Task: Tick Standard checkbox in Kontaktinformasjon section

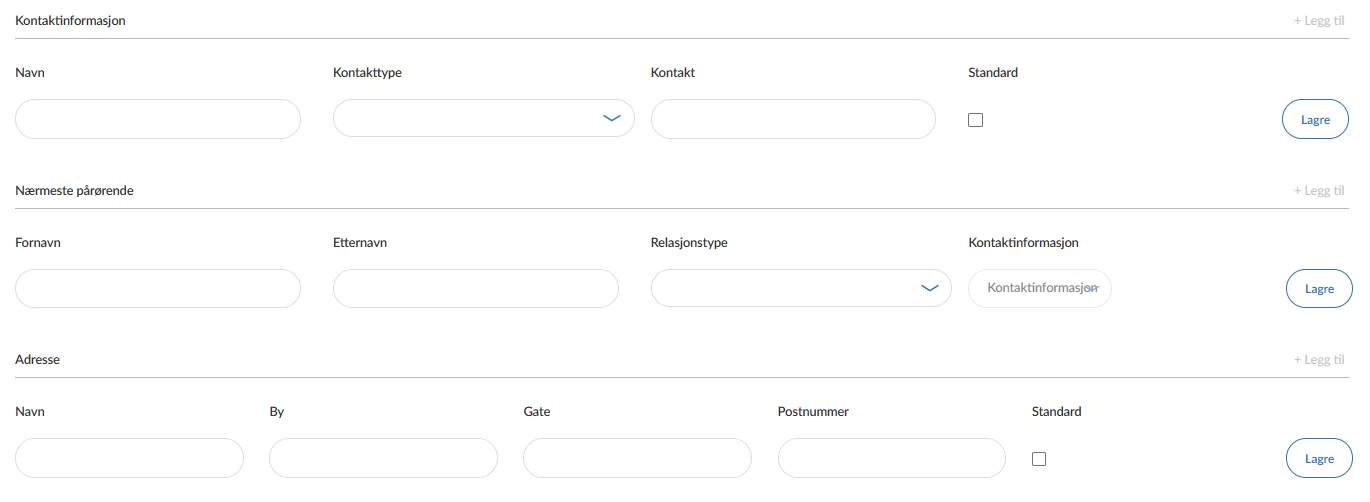Action: (976, 120)
